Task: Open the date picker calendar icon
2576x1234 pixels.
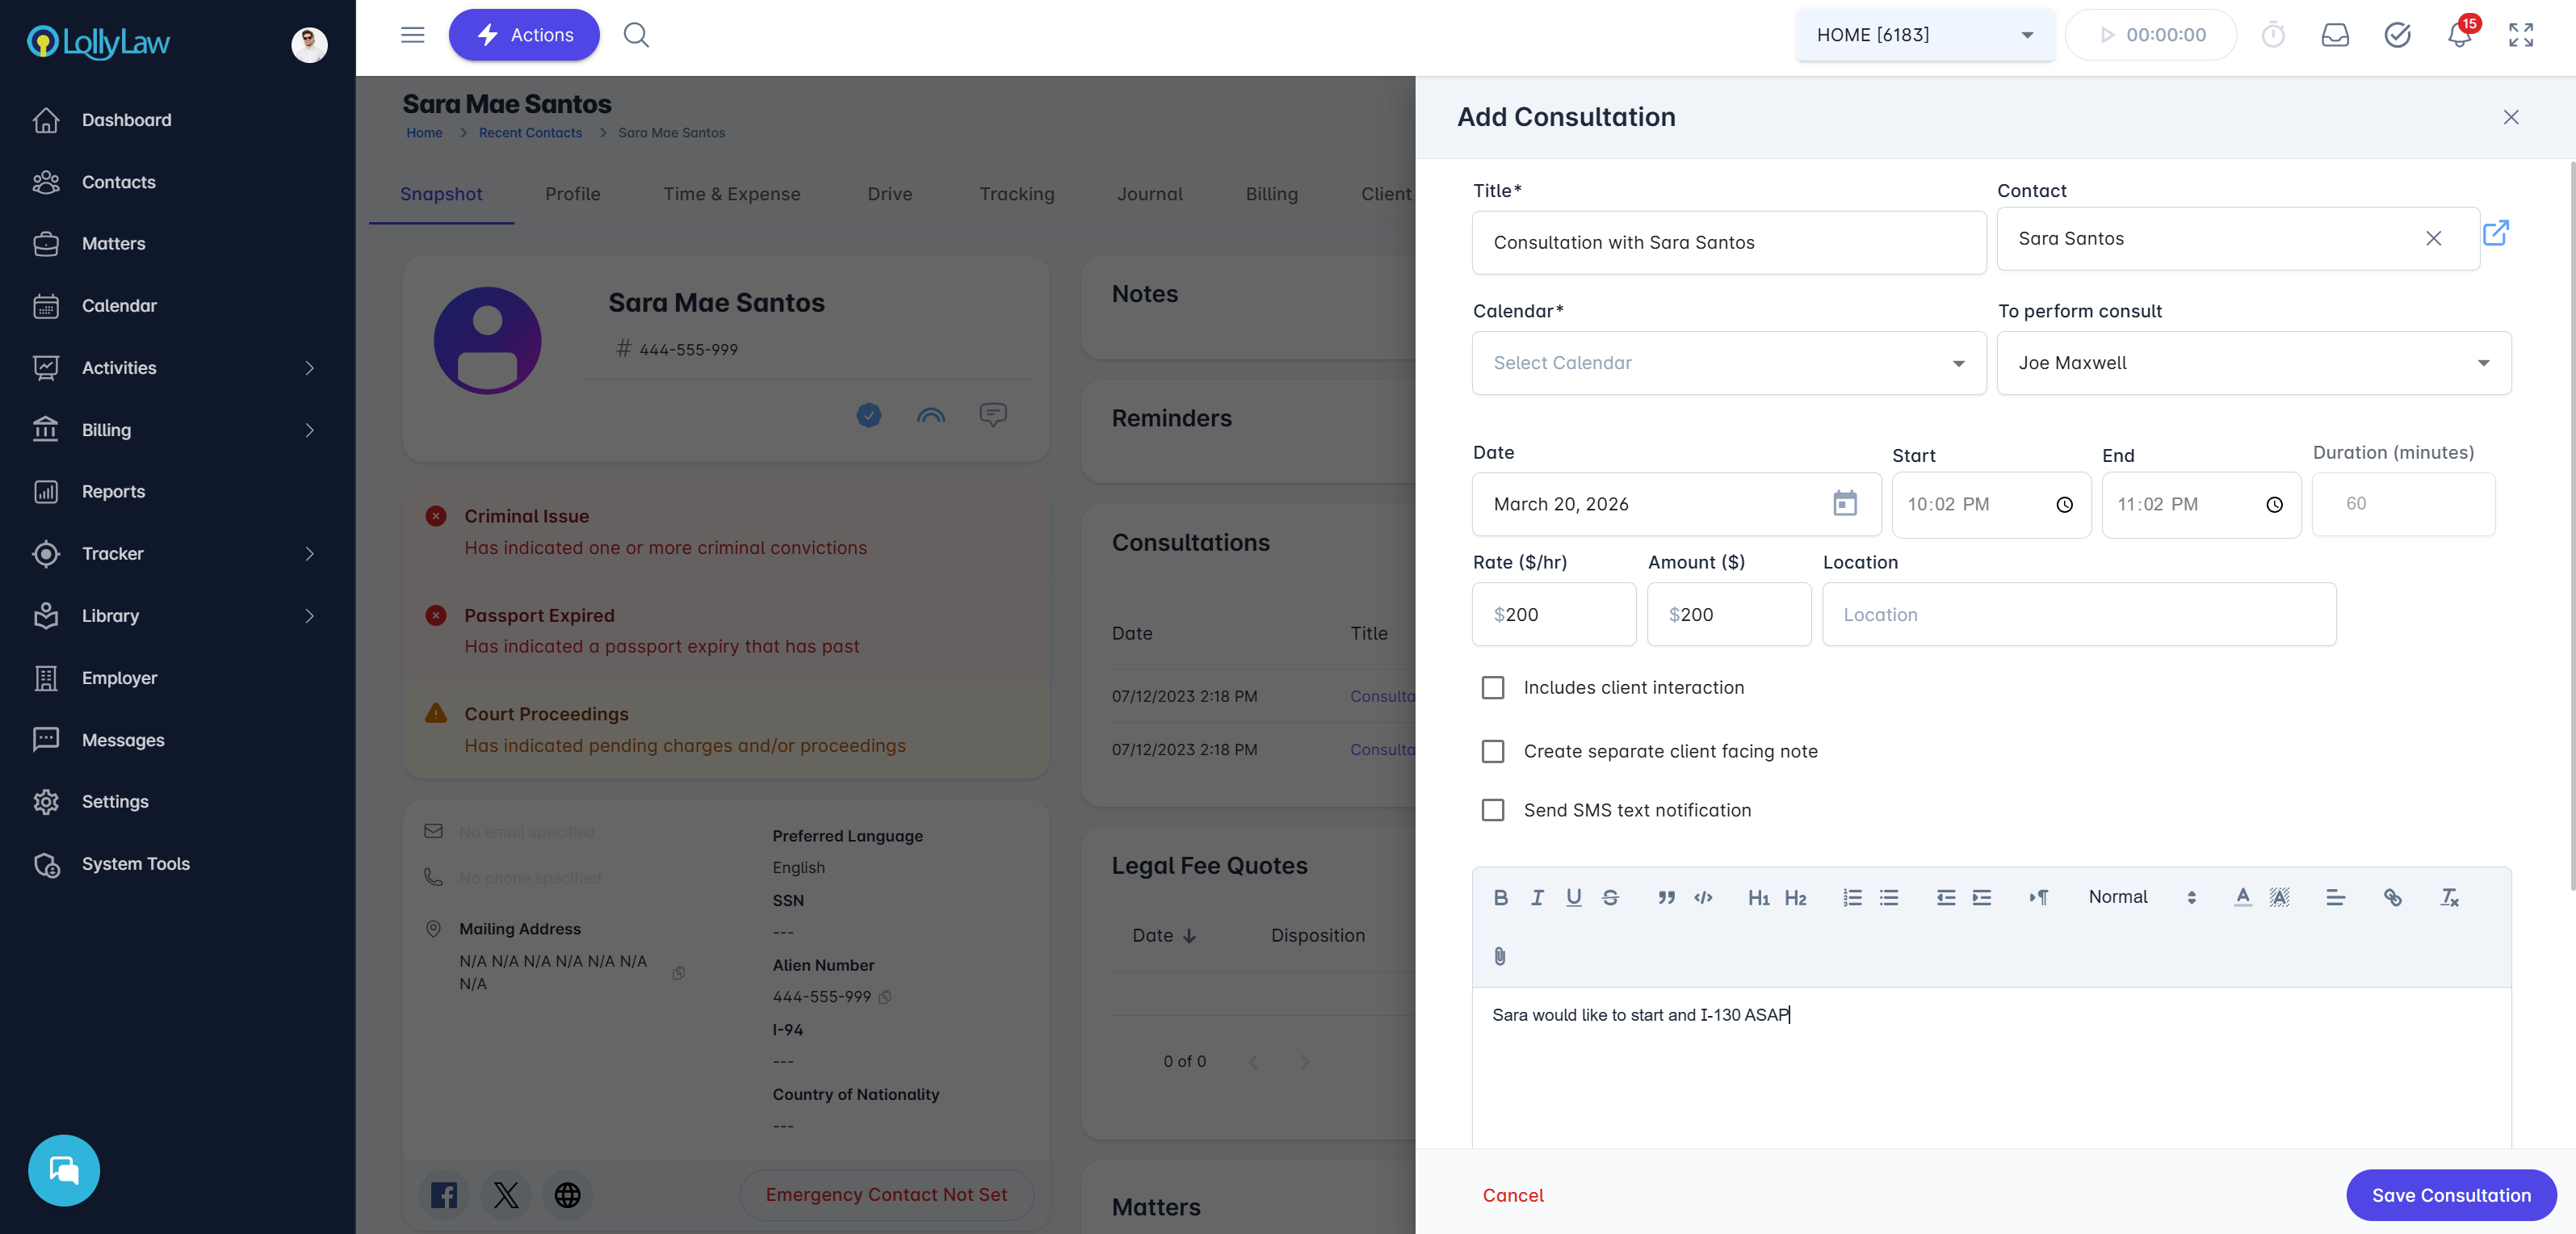Action: point(1845,503)
